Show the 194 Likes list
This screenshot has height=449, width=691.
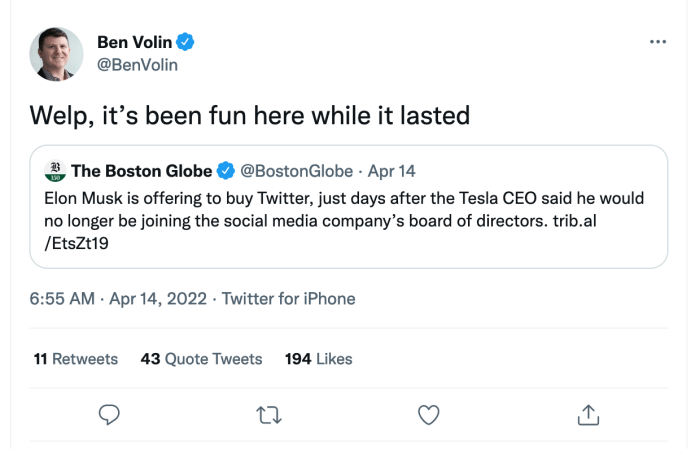pyautogui.click(x=318, y=358)
